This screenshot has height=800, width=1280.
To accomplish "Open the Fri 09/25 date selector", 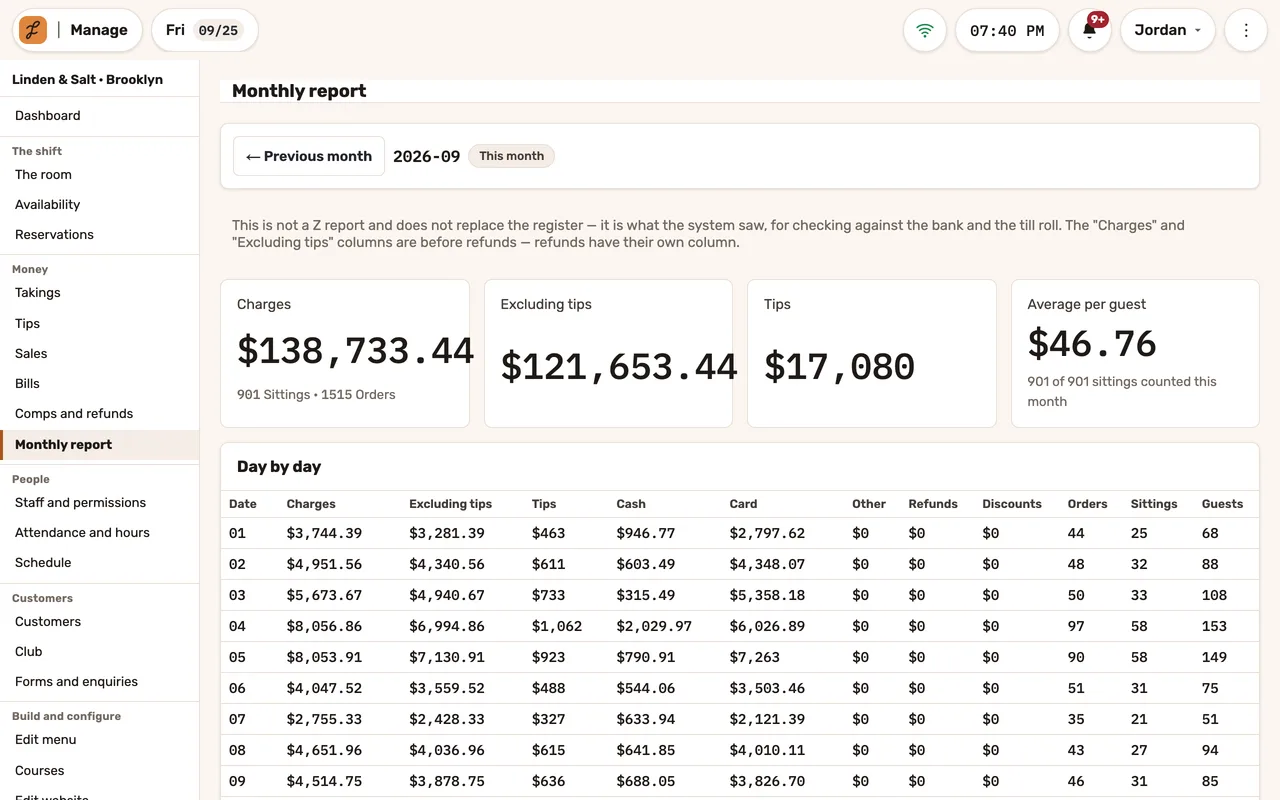I will pos(205,30).
